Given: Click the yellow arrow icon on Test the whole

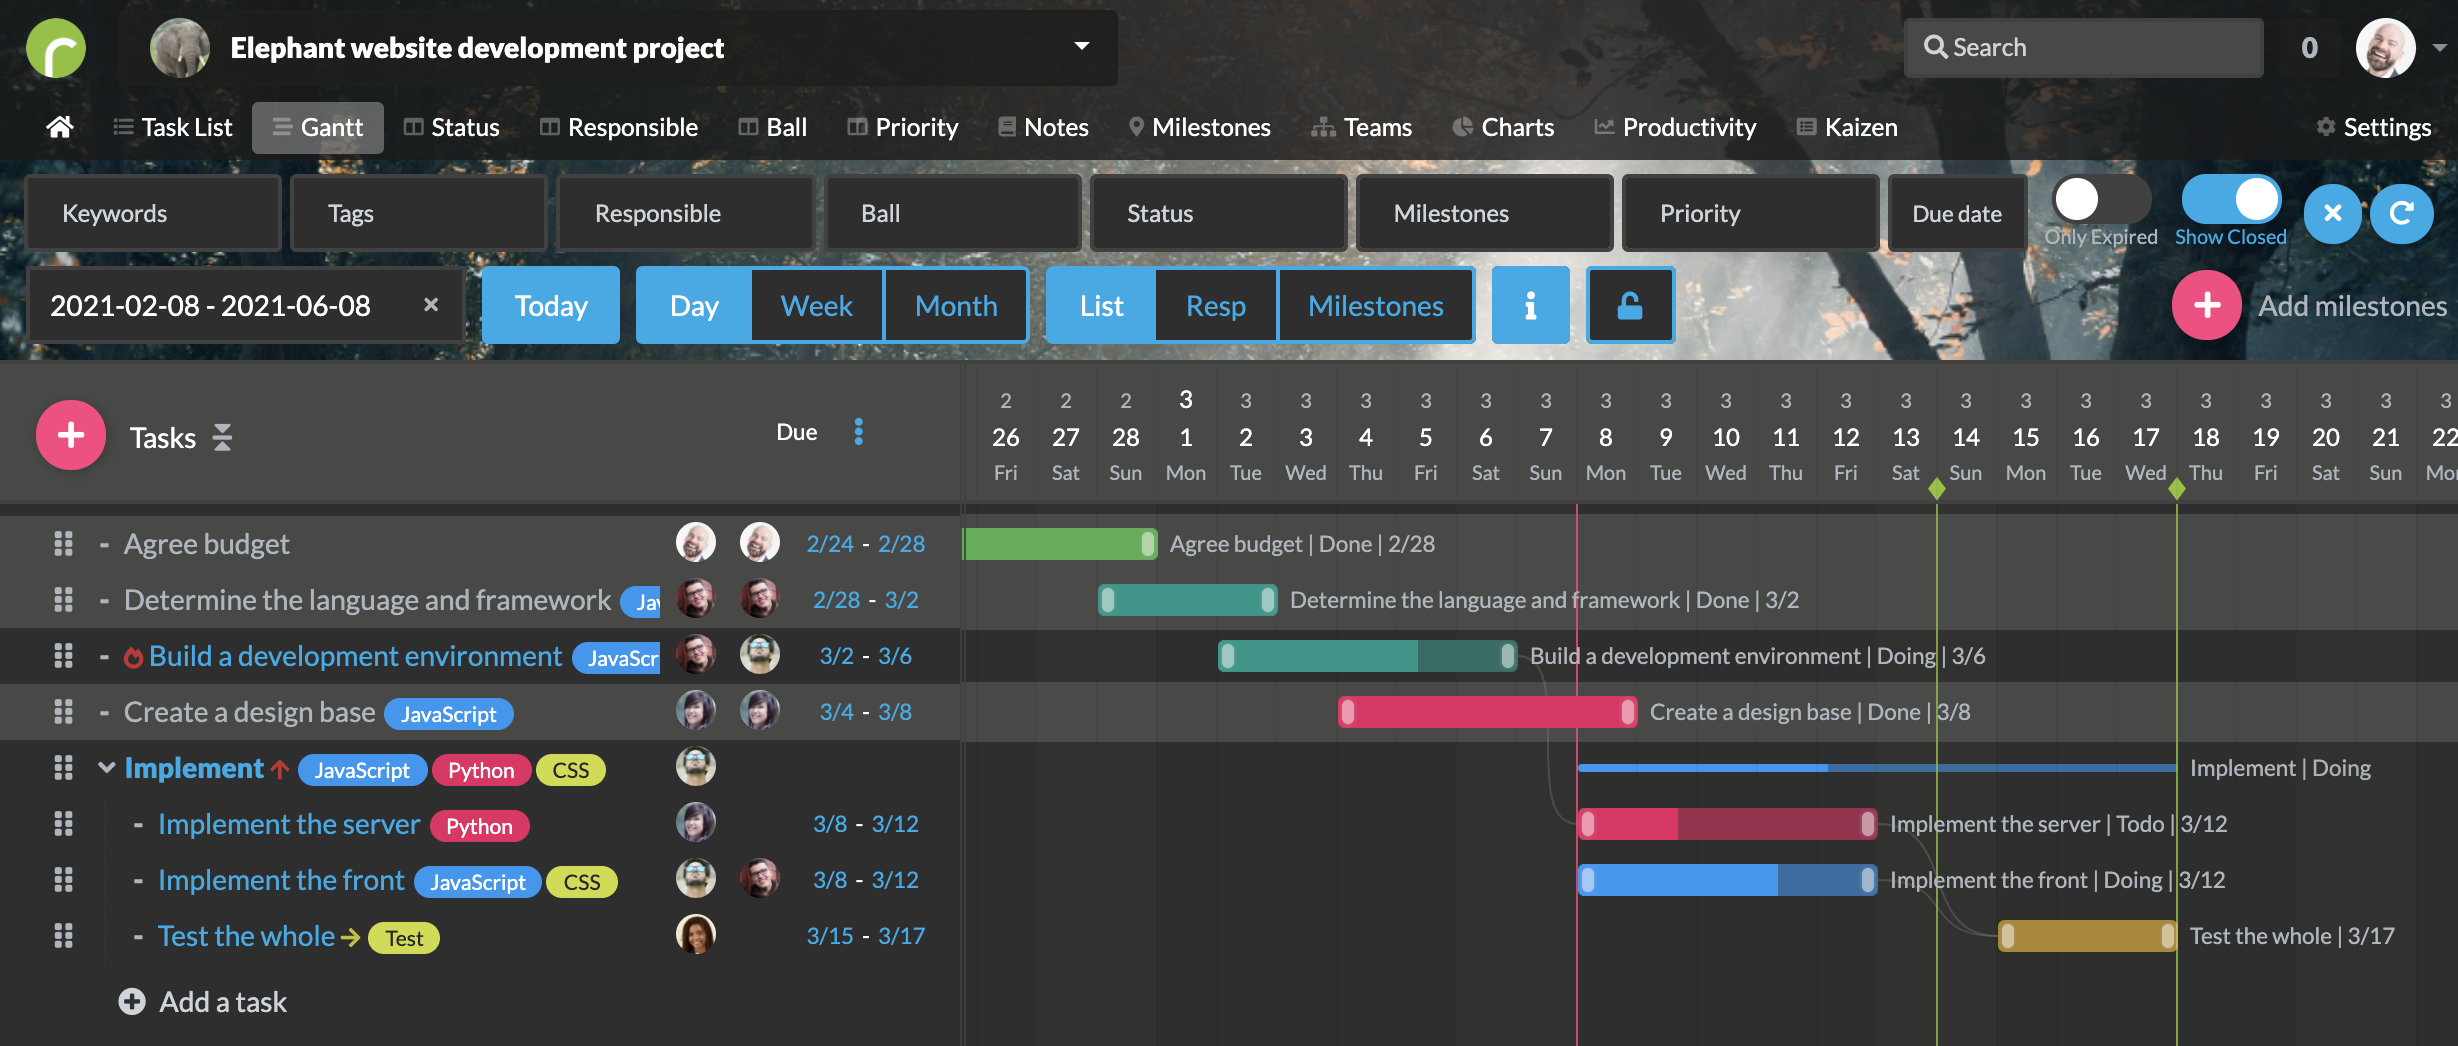Looking at the screenshot, I should (x=350, y=937).
